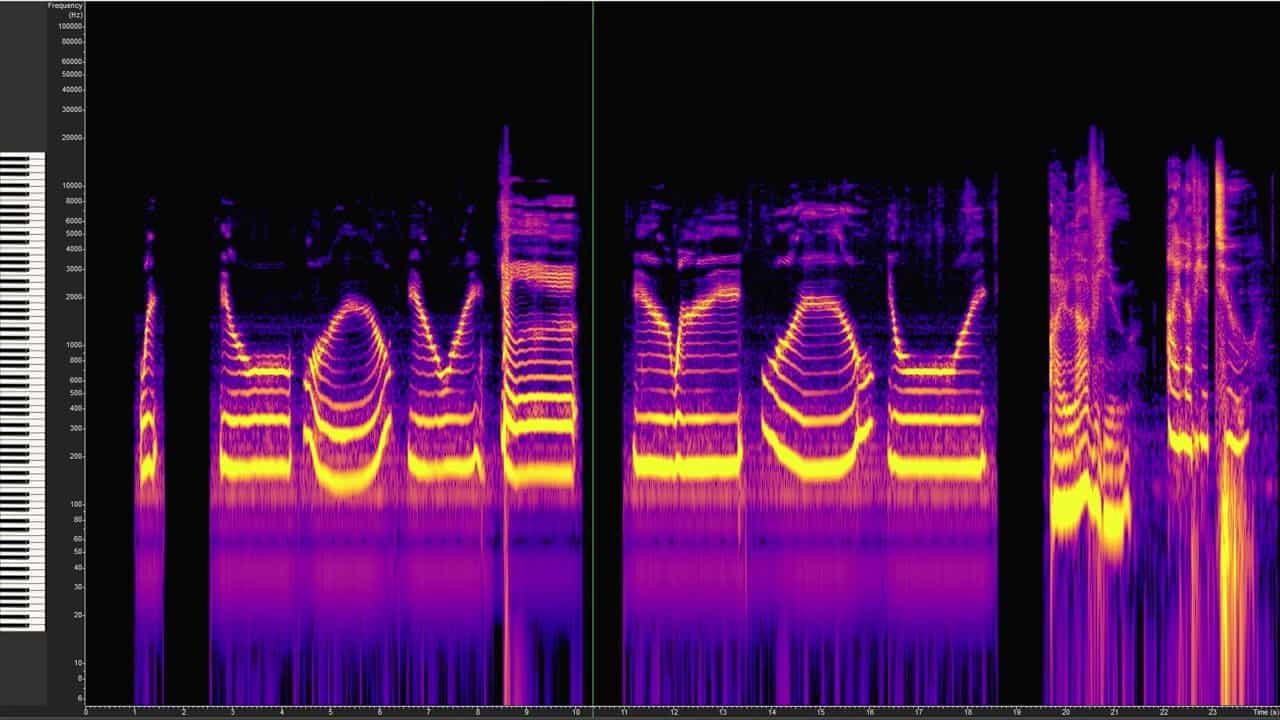Click the 5 second mark on time ruler

point(330,712)
